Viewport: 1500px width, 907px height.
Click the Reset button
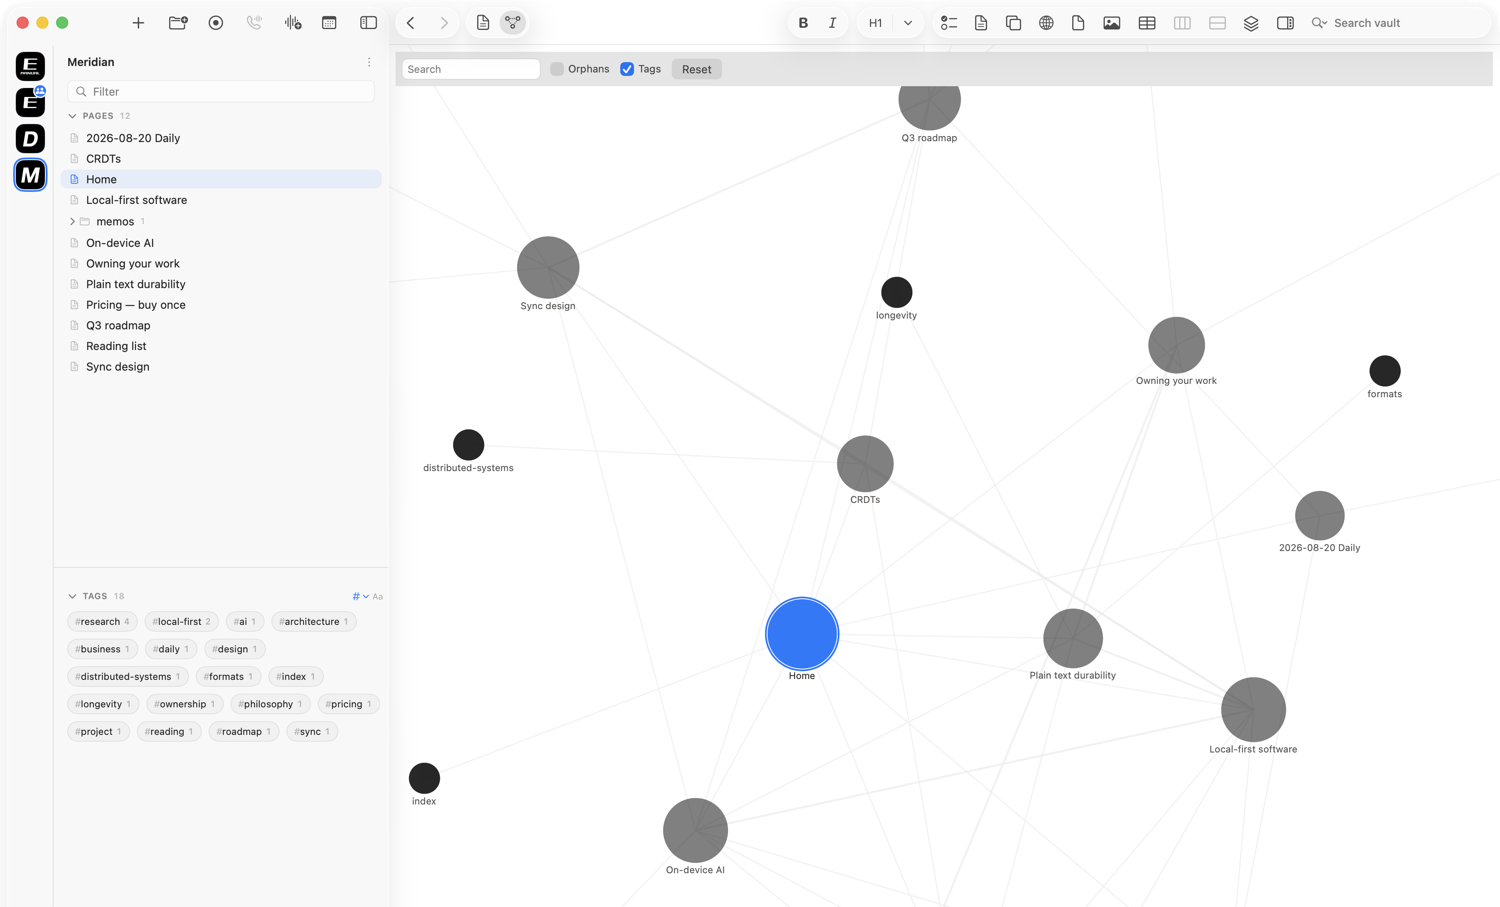pyautogui.click(x=696, y=69)
